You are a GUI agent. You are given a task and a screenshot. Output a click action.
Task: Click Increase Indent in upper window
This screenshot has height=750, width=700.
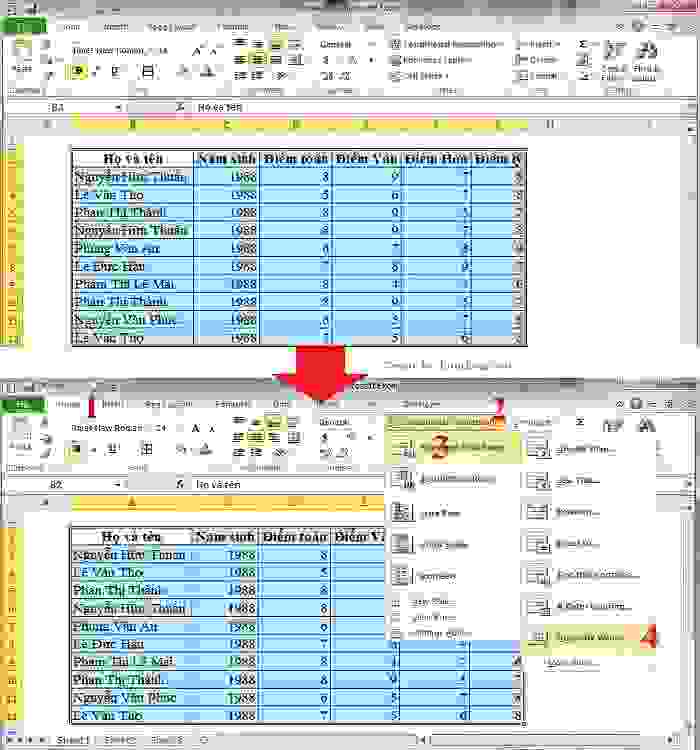point(258,76)
